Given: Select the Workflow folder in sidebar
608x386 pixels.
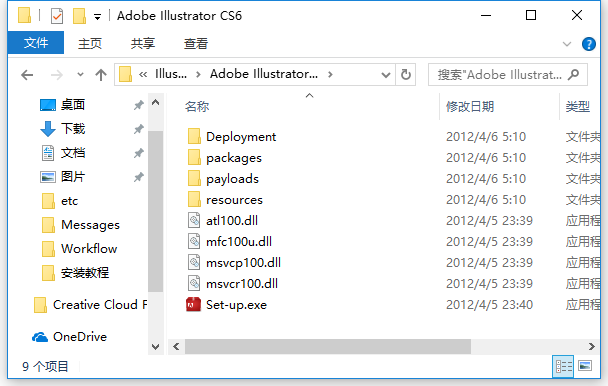Looking at the screenshot, I should tap(79, 249).
